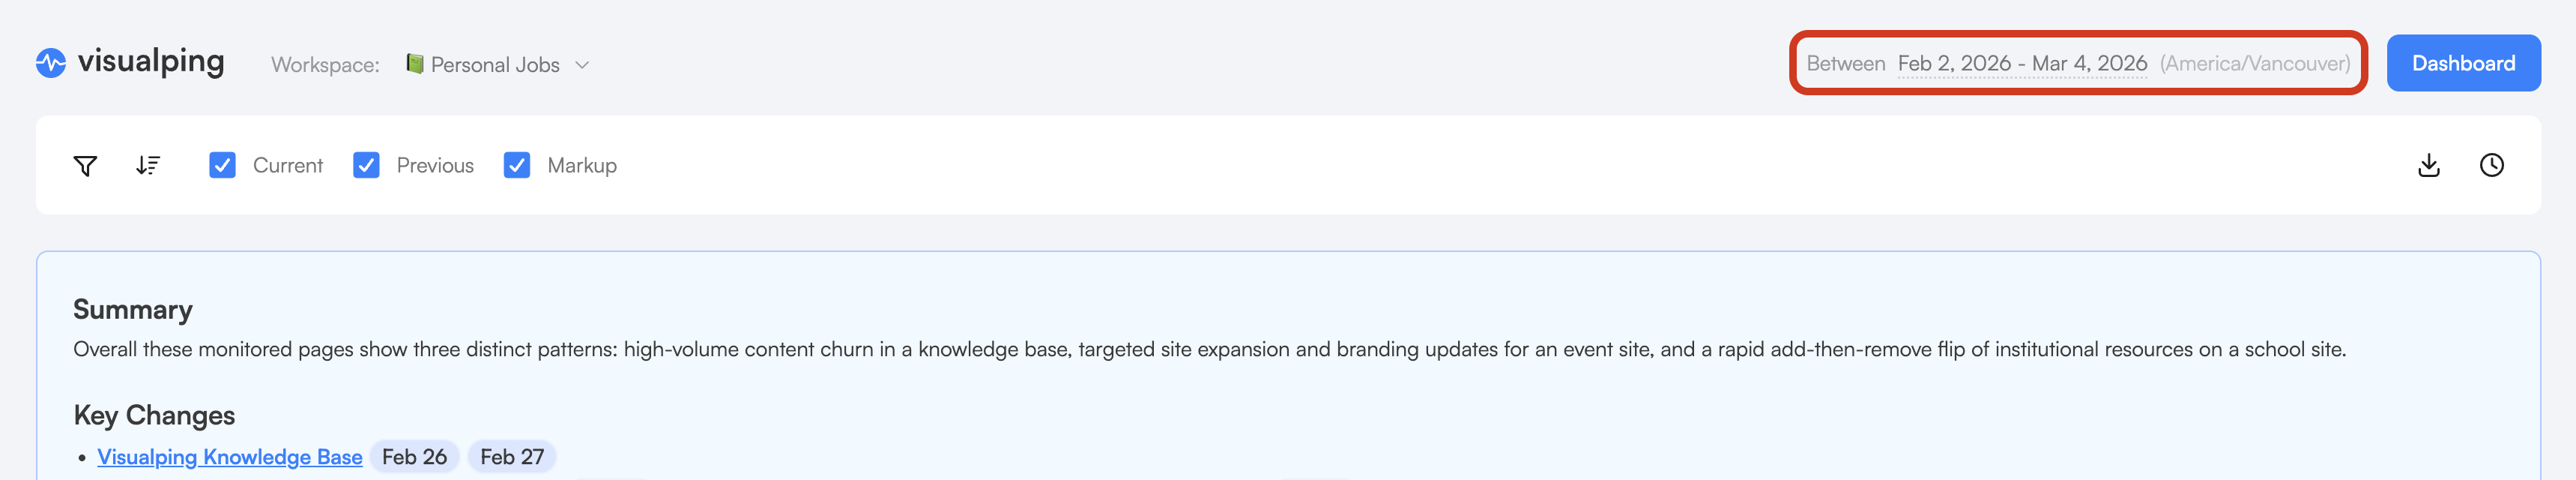Open the clock history icon
This screenshot has height=480, width=2576.
(2491, 166)
